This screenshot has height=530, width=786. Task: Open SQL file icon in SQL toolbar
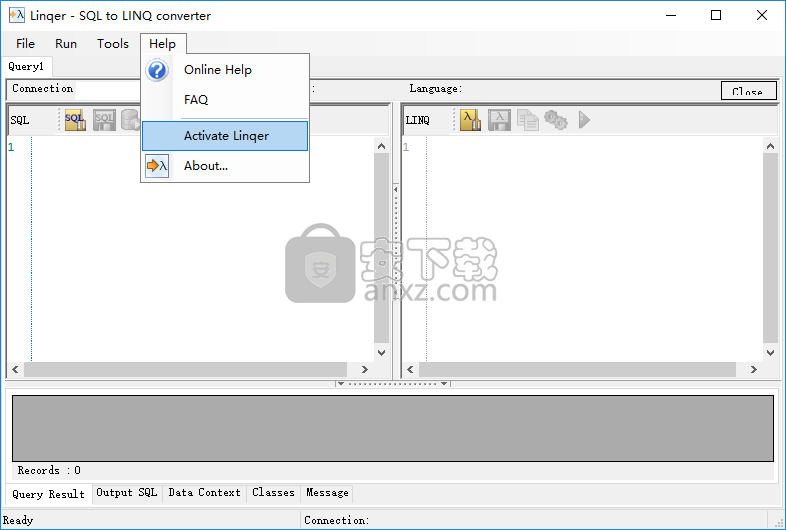click(75, 120)
